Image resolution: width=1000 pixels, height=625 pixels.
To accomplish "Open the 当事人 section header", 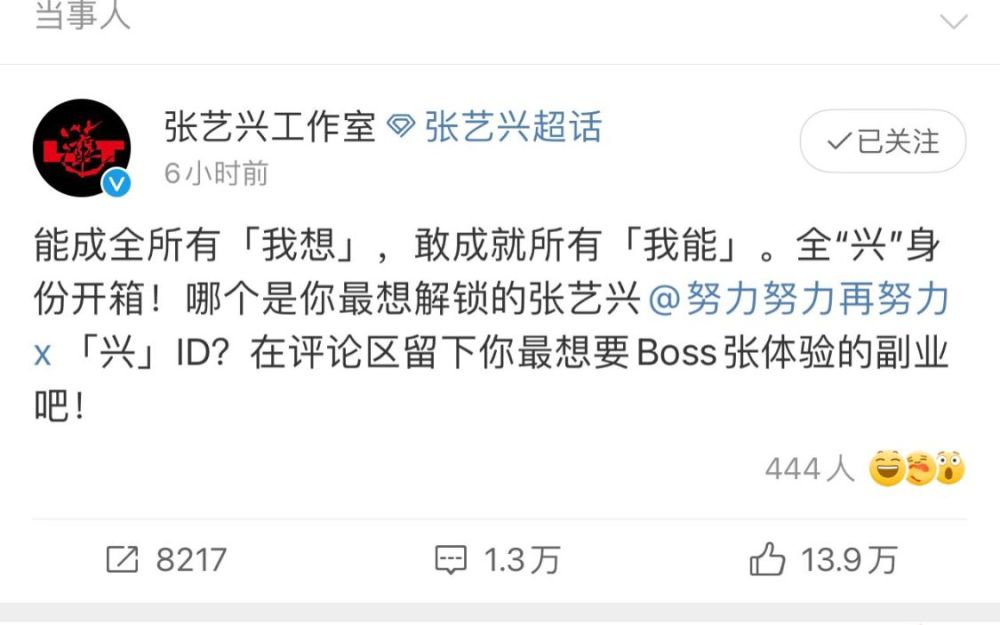I will pyautogui.click(x=83, y=15).
